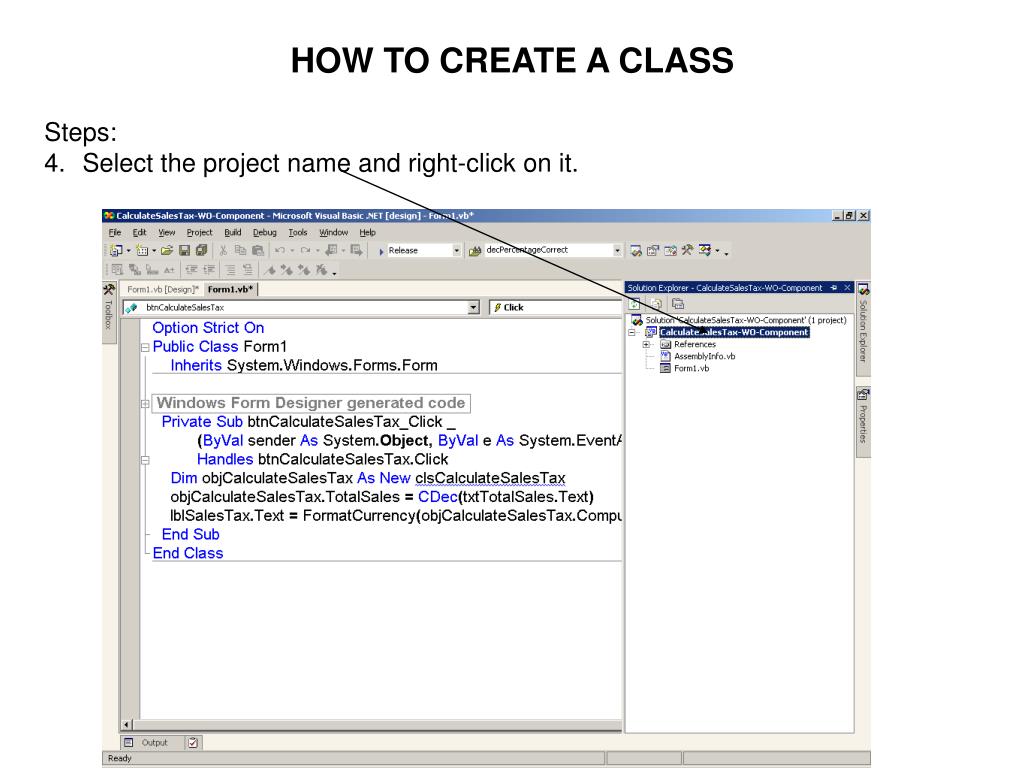Screen dimensions: 1024x768
Task: Collapse the btnCalculateSalesTax_Click sub outline
Action: 145,460
